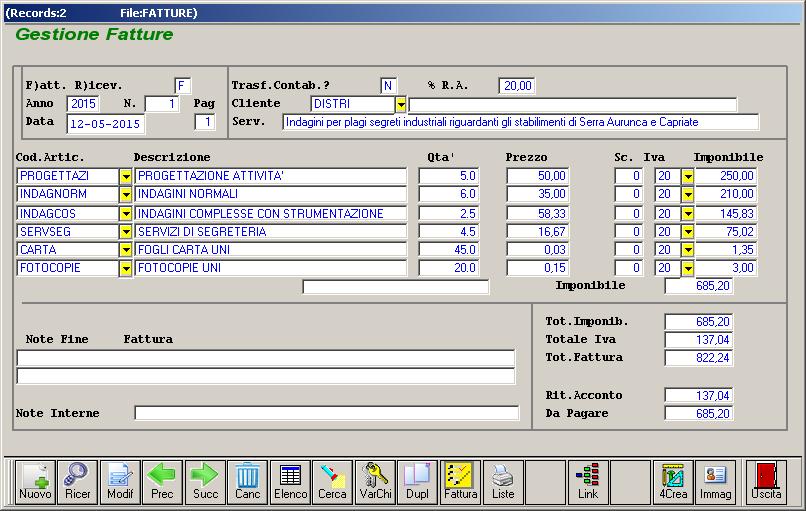
Task: Click the Qta' field showing 45.0
Action: pyautogui.click(x=448, y=250)
